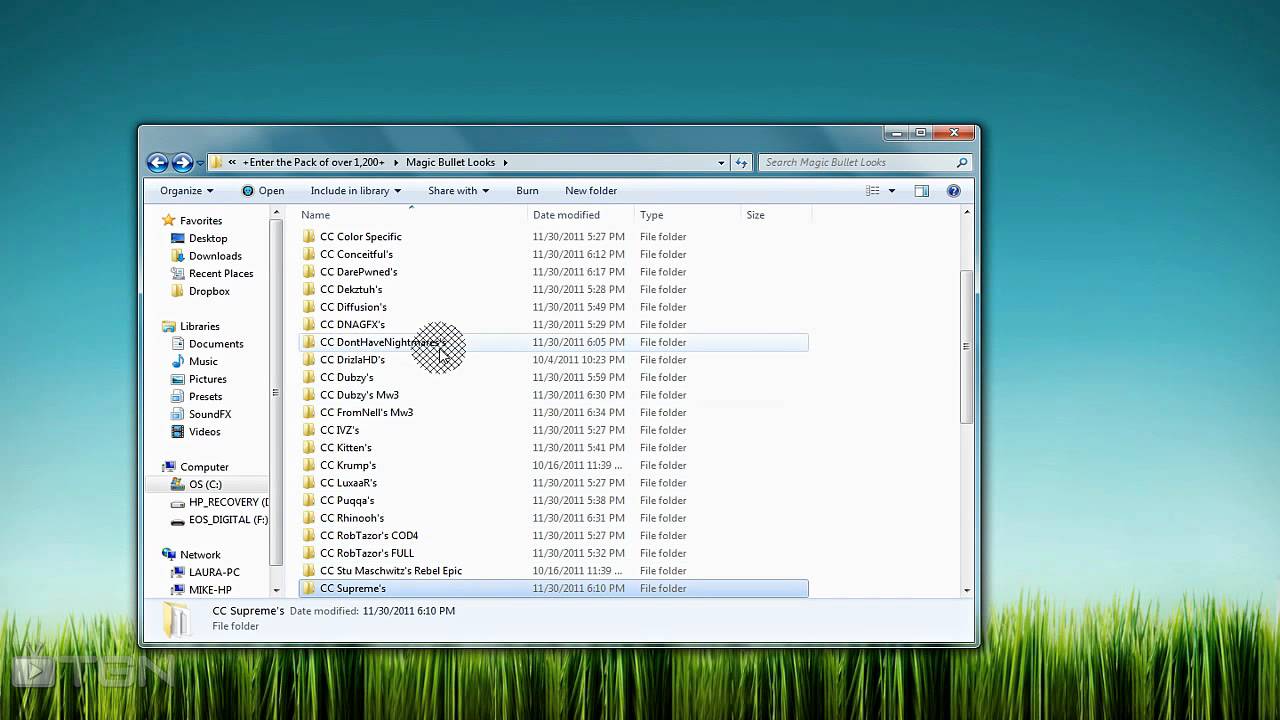
Task: Select CC Stu Maschwitz's Rebel Epic folder
Action: tap(553, 571)
